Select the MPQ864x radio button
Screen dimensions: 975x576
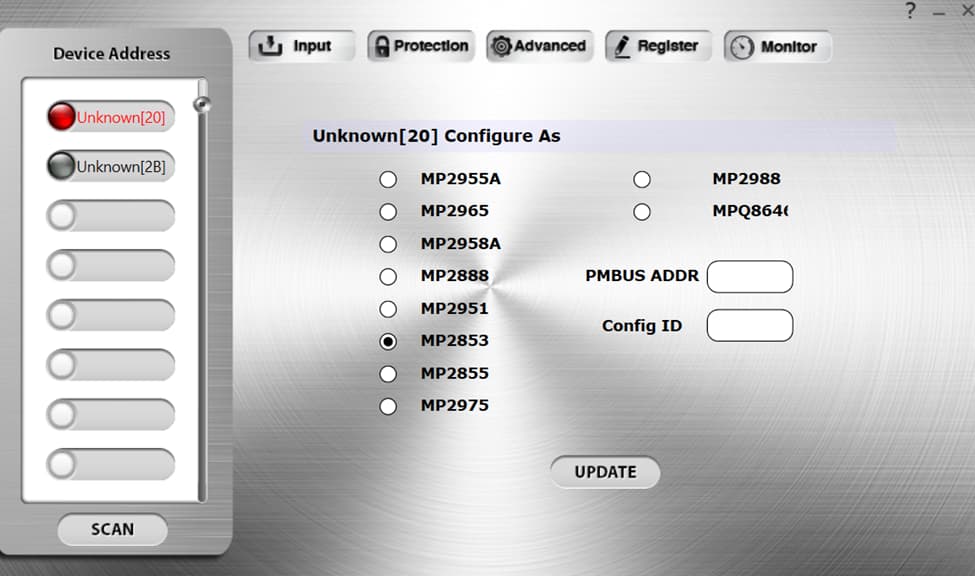tap(642, 212)
